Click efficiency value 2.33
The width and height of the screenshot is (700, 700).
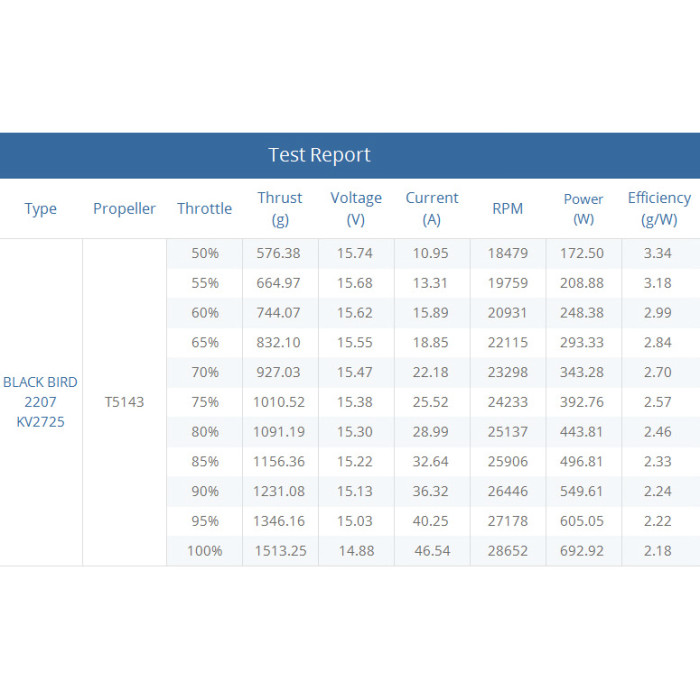tap(658, 462)
